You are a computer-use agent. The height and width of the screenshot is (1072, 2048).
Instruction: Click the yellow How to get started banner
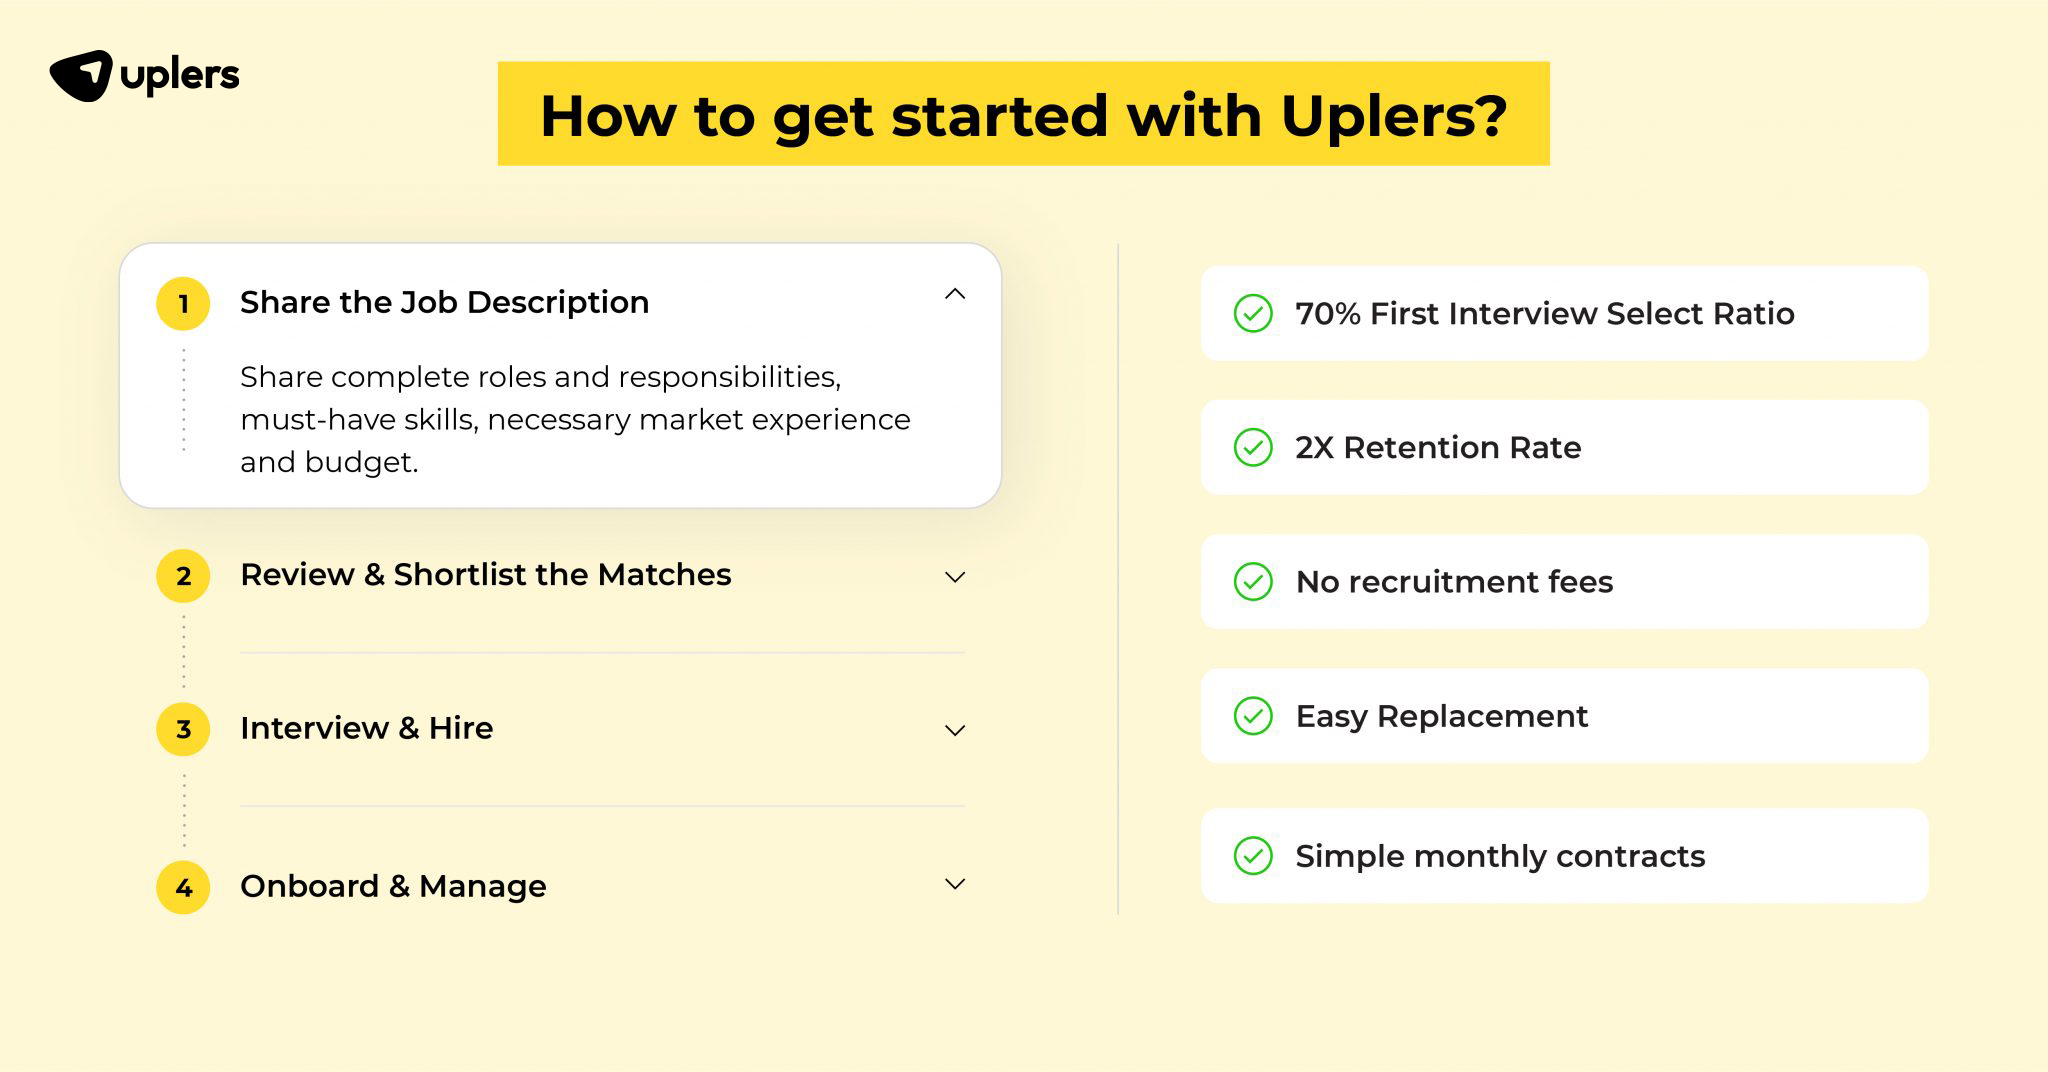pyautogui.click(x=1024, y=114)
